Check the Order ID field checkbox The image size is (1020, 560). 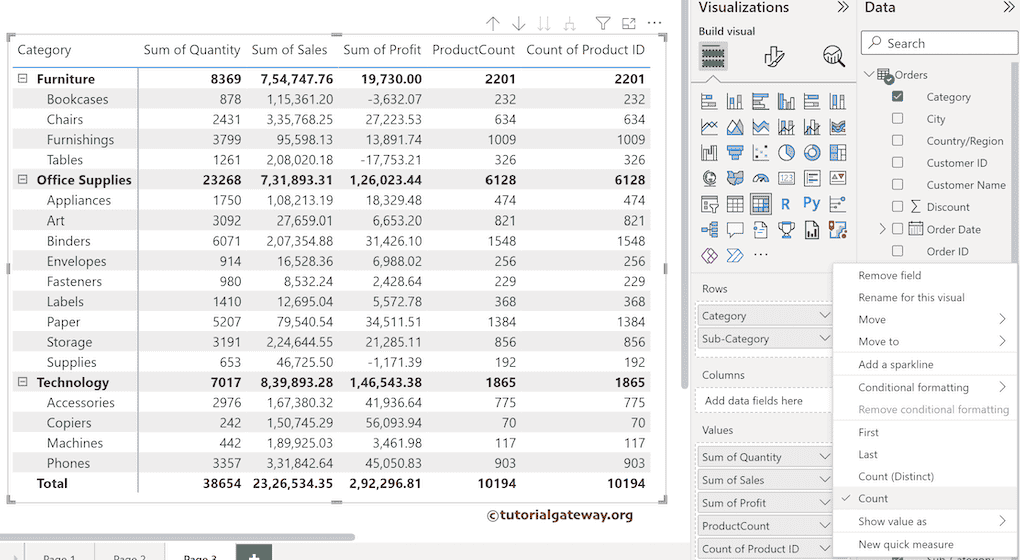pos(898,251)
